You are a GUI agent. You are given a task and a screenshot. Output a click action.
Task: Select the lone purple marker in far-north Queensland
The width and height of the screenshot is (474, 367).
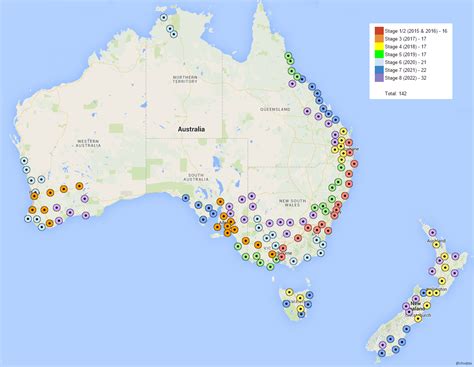pos(292,84)
